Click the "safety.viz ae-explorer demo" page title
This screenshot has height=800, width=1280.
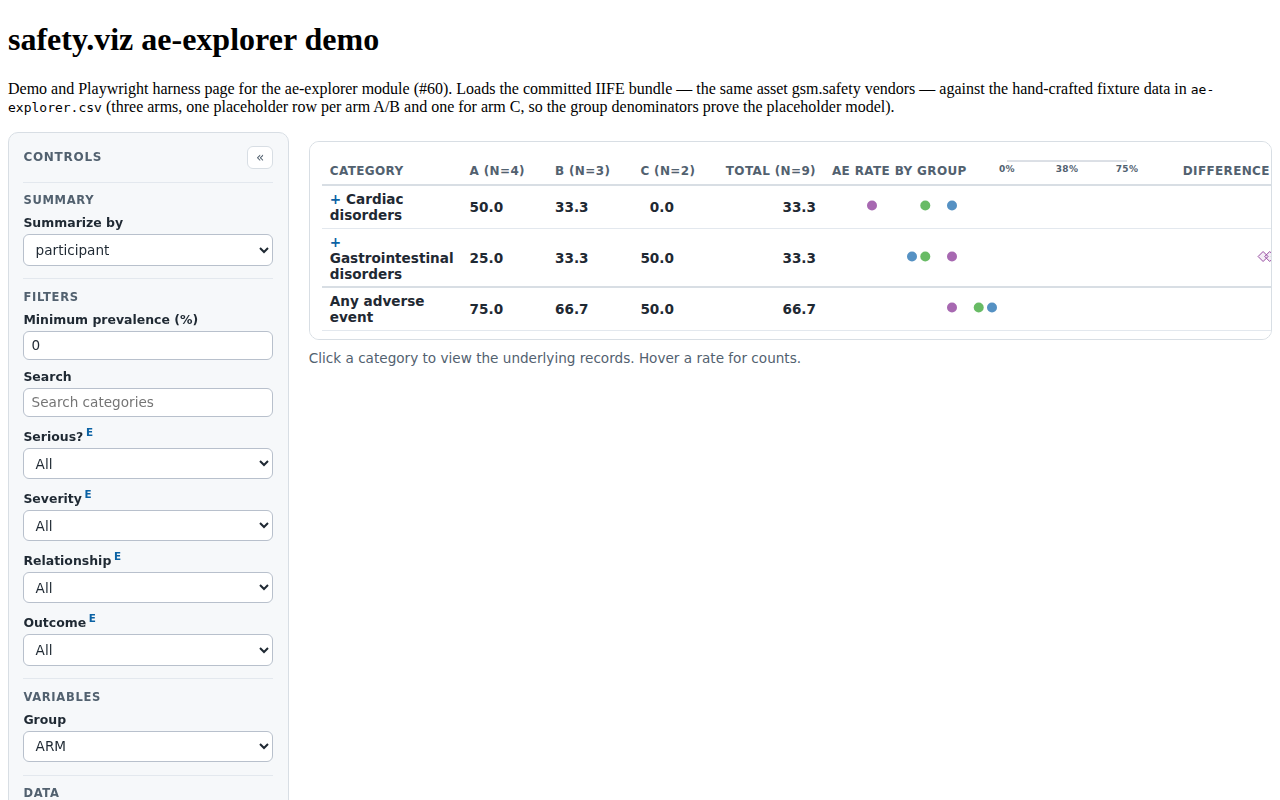[x=194, y=40]
